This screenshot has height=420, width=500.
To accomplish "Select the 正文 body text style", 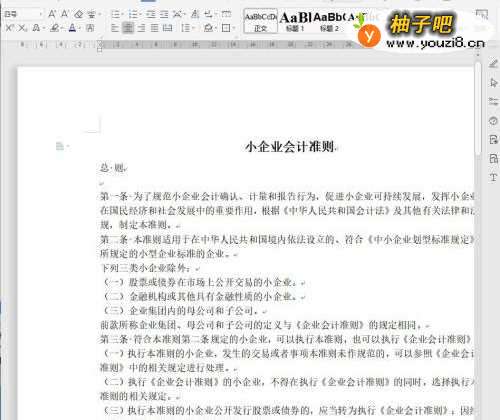I will [261, 21].
